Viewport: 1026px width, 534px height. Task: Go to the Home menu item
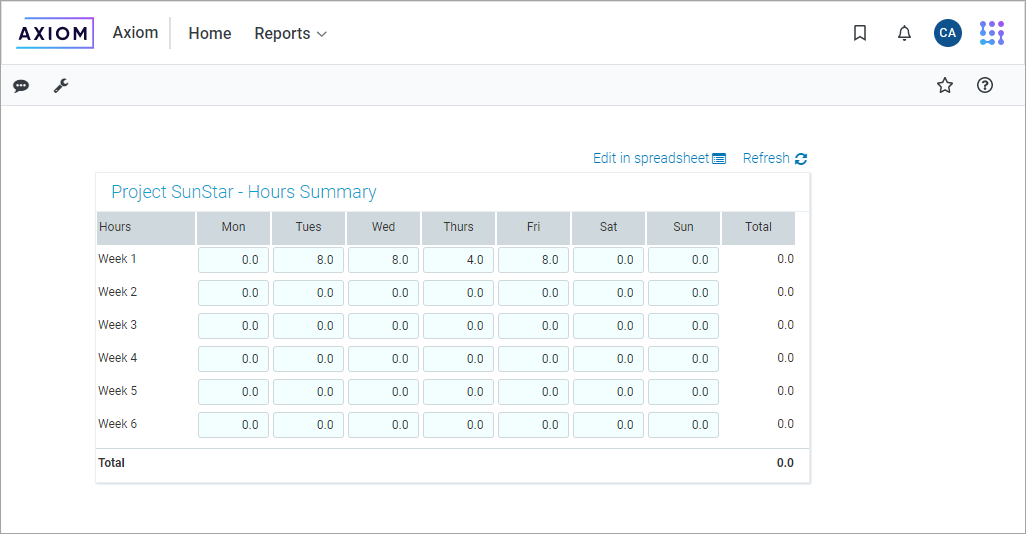[210, 33]
